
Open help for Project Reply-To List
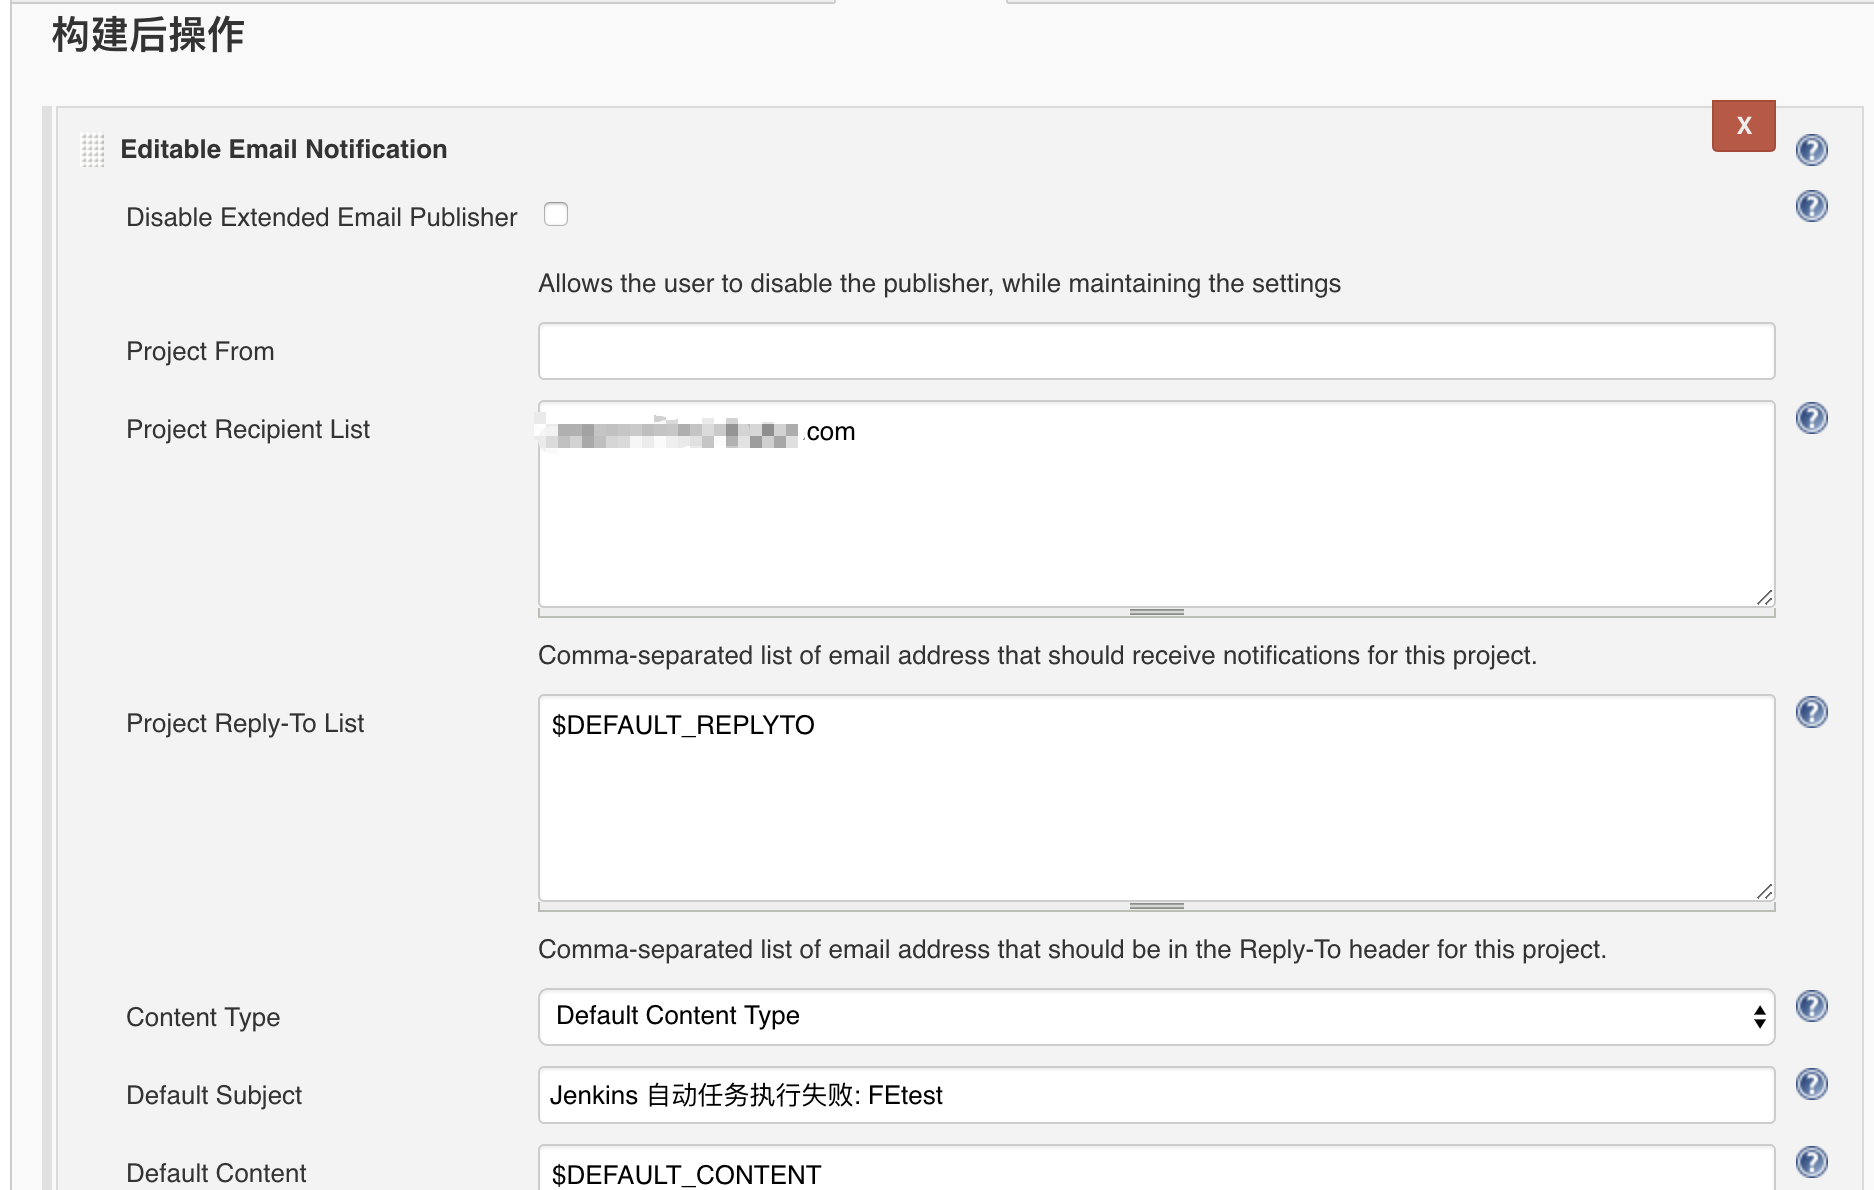click(x=1812, y=712)
